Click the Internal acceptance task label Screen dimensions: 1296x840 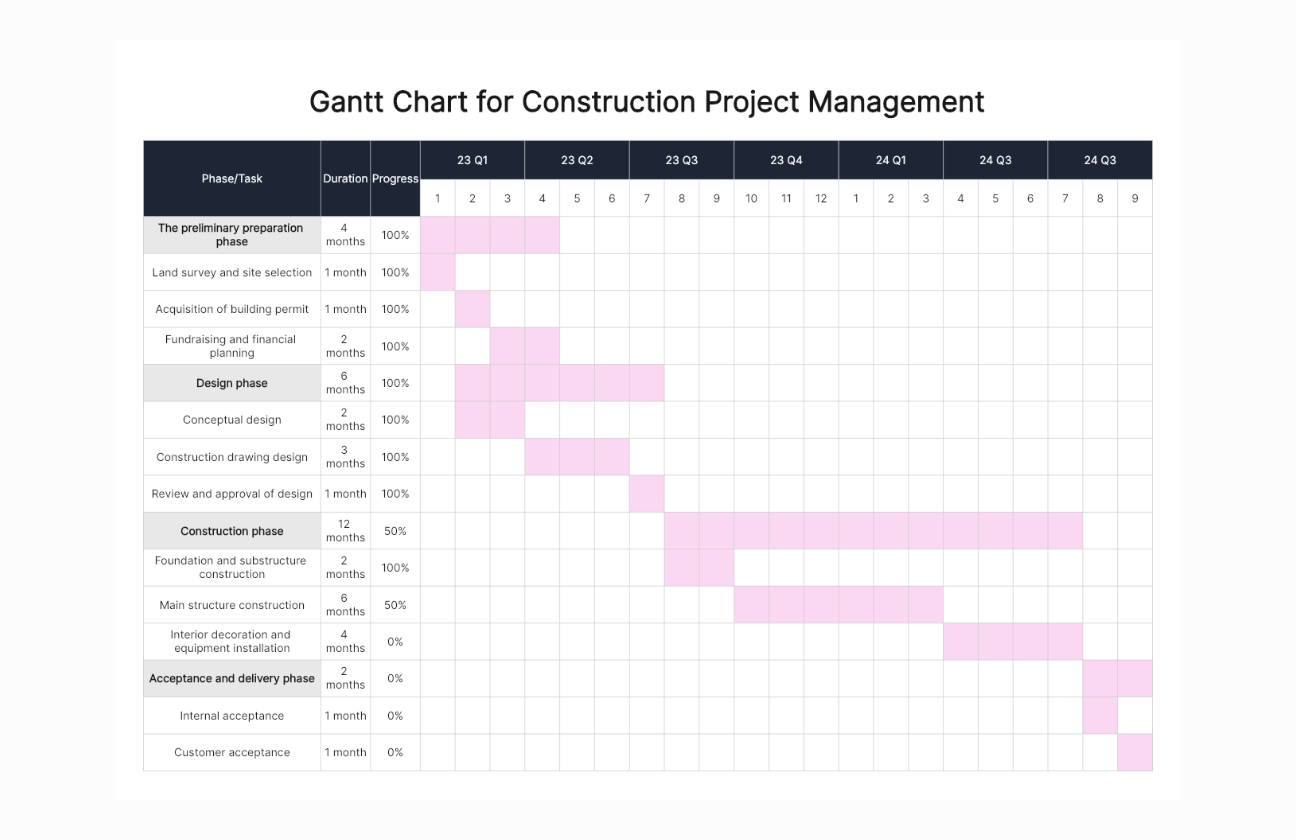(232, 716)
